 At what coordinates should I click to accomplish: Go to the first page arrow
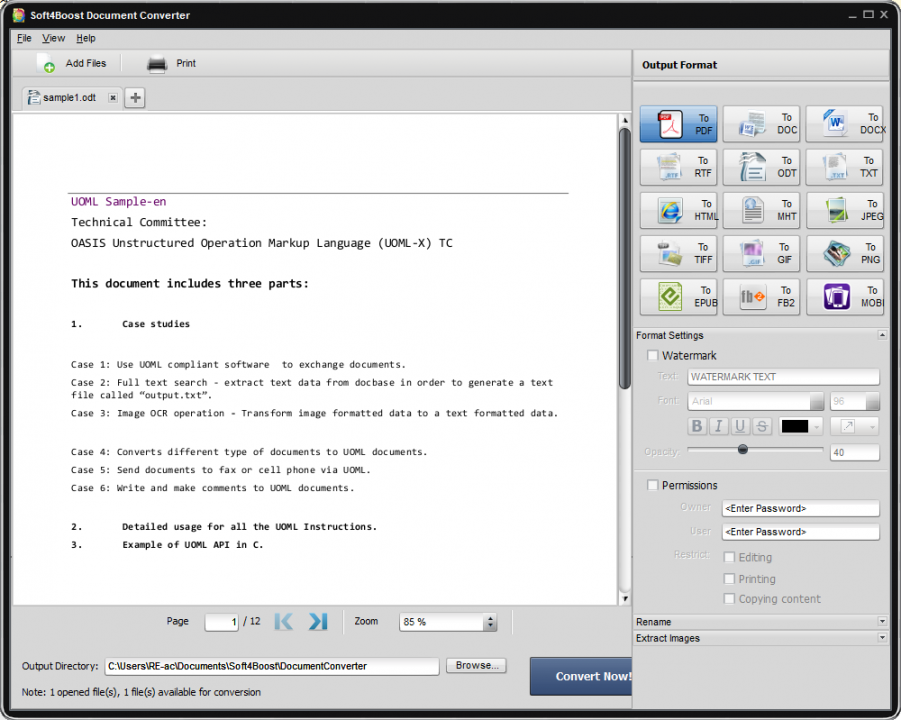click(x=284, y=621)
